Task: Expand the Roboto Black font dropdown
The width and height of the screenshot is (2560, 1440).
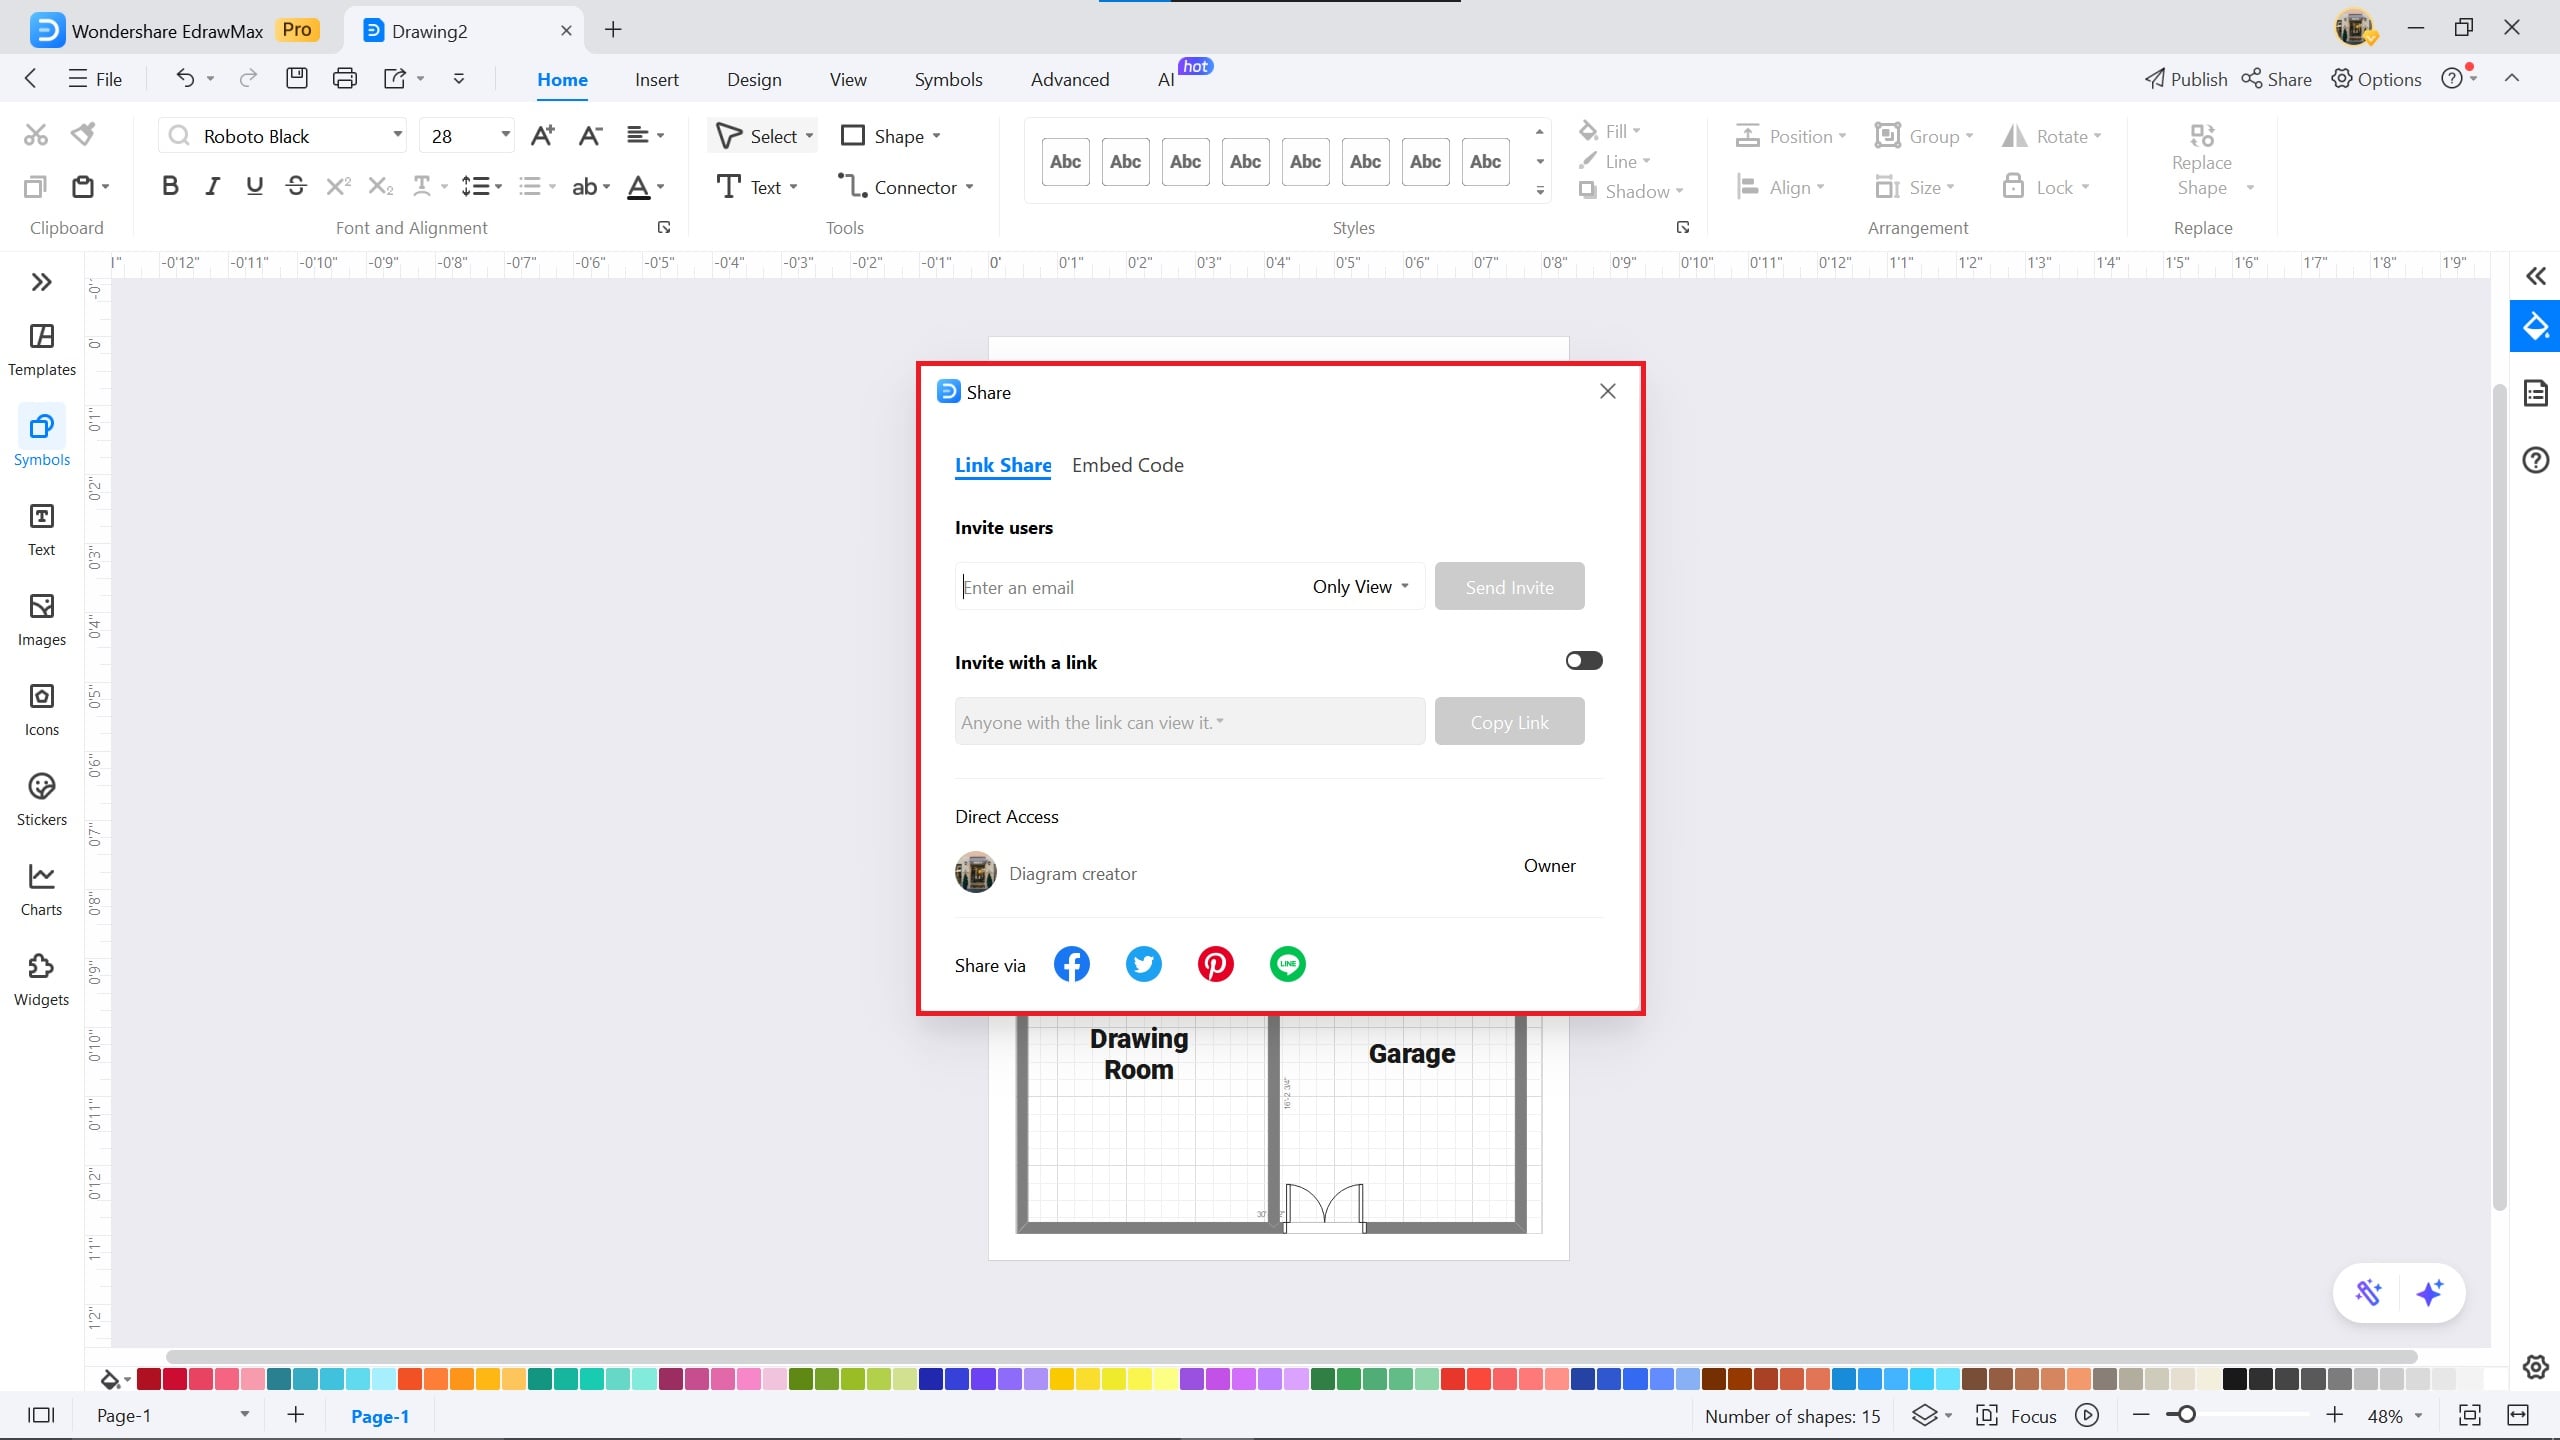Action: pyautogui.click(x=397, y=135)
